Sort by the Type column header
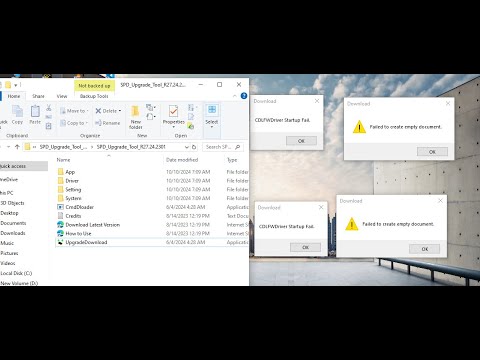This screenshot has height=360, width=480. [232, 160]
